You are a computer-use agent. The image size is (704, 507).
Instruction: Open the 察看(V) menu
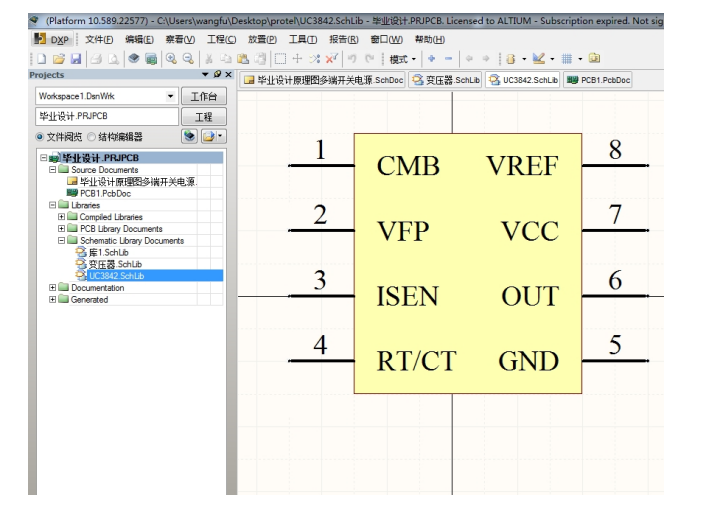(180, 40)
